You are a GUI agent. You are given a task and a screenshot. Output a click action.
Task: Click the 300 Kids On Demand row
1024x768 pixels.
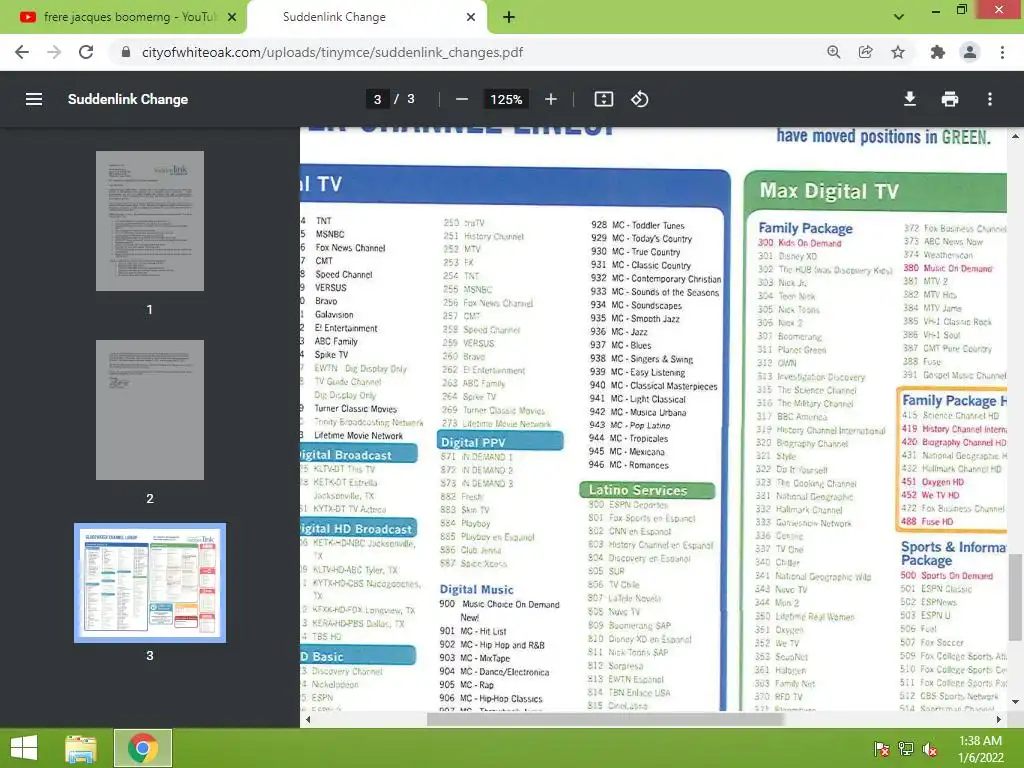[x=800, y=243]
